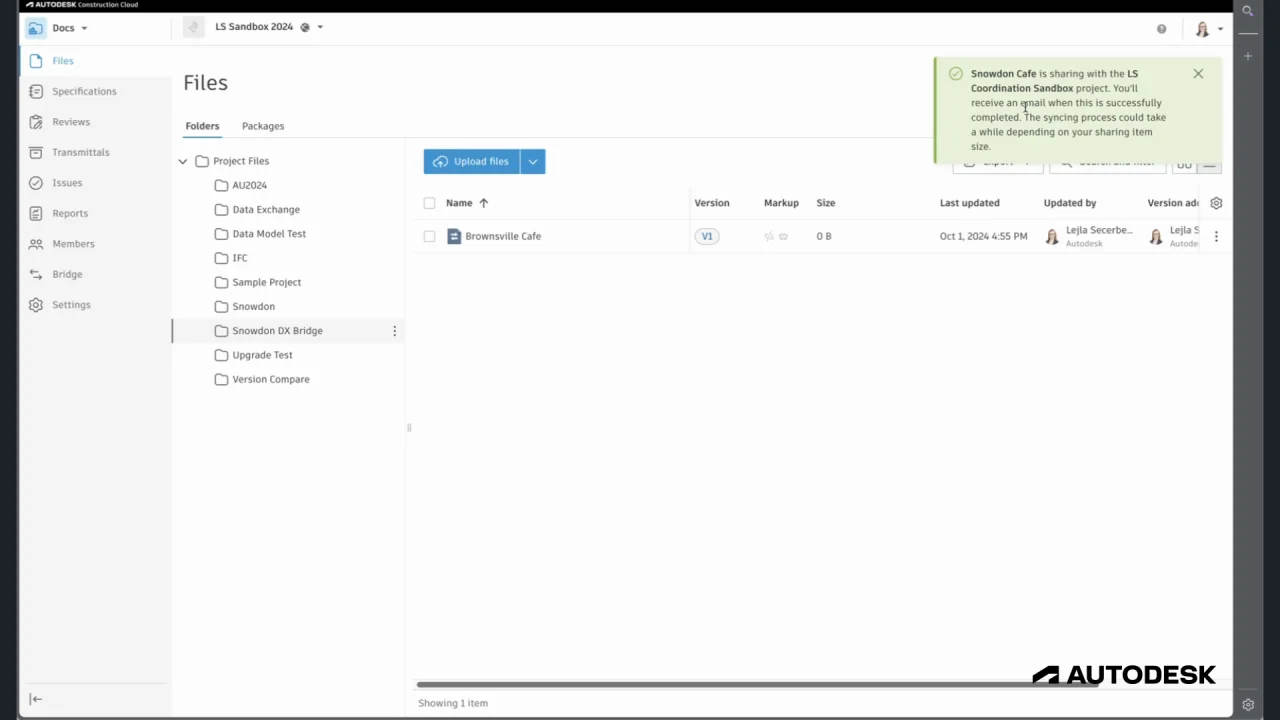The width and height of the screenshot is (1280, 720).
Task: Collapse the Project Files tree
Action: click(x=183, y=161)
